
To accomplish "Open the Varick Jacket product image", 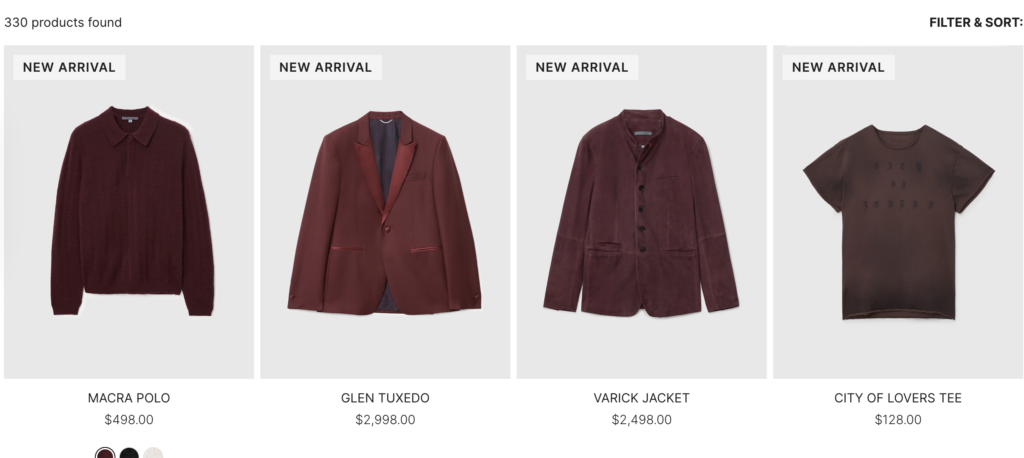I will click(x=641, y=212).
